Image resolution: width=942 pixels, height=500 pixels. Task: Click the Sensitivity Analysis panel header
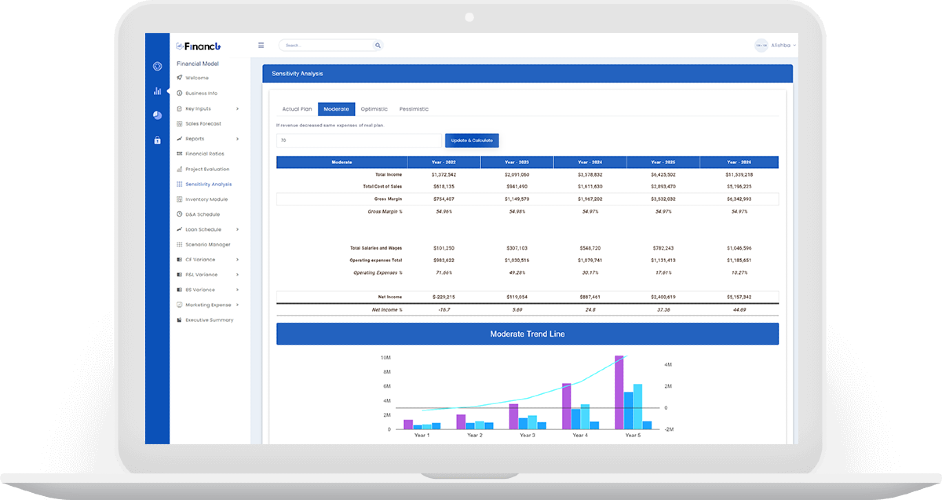[x=527, y=73]
